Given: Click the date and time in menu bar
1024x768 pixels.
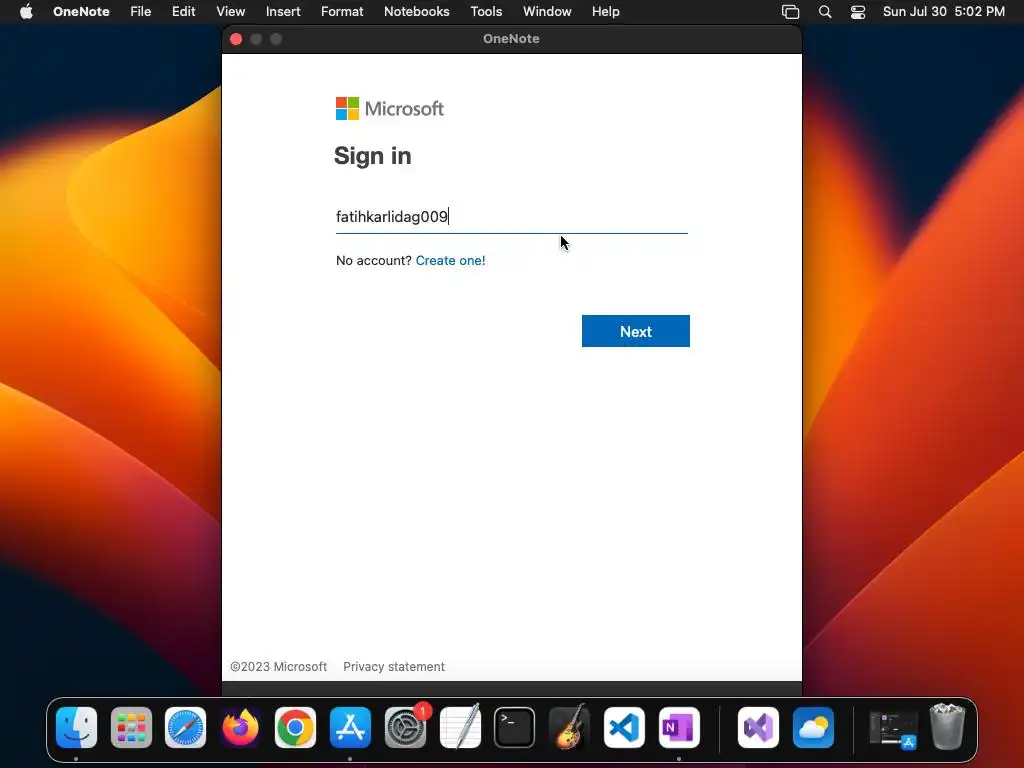Looking at the screenshot, I should click(x=944, y=11).
